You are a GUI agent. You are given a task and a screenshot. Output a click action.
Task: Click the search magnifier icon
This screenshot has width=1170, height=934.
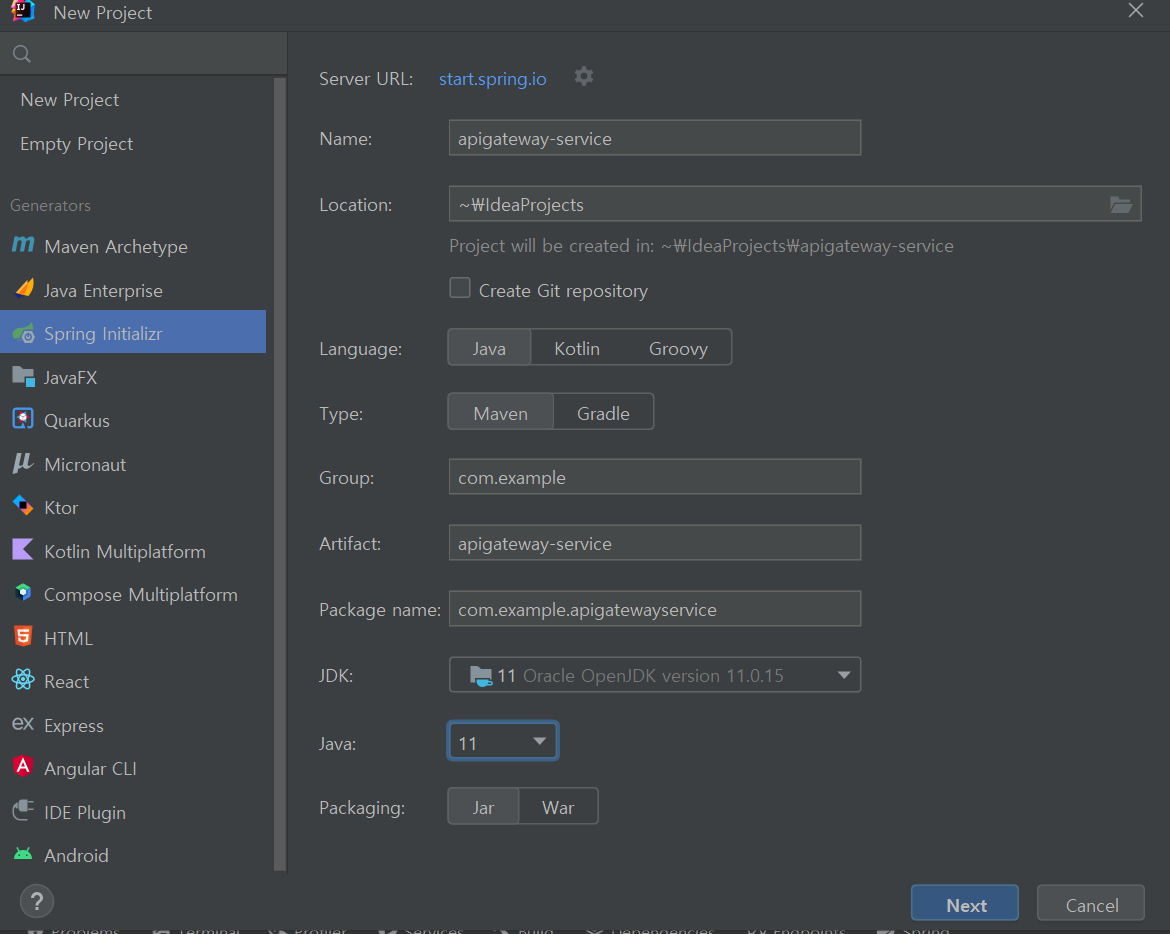coord(22,54)
